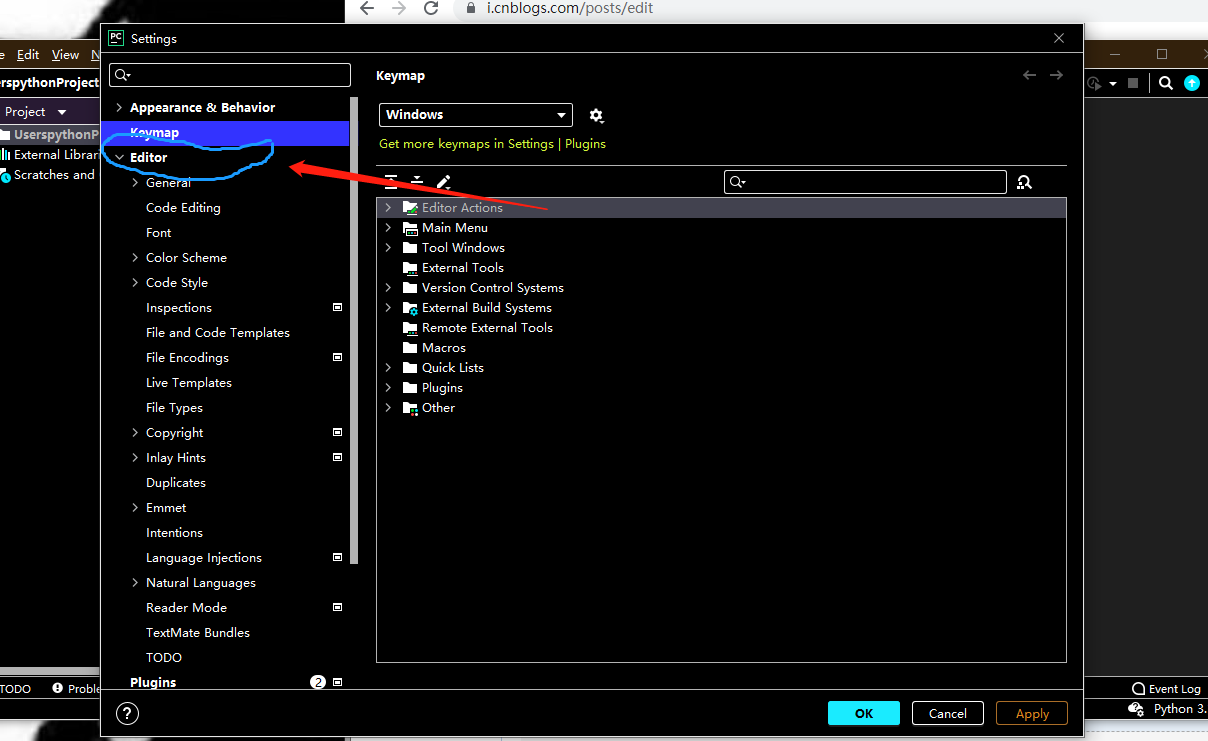
Task: Open run configuration dropdown arrow in PyCharm
Action: pyautogui.click(x=1113, y=84)
